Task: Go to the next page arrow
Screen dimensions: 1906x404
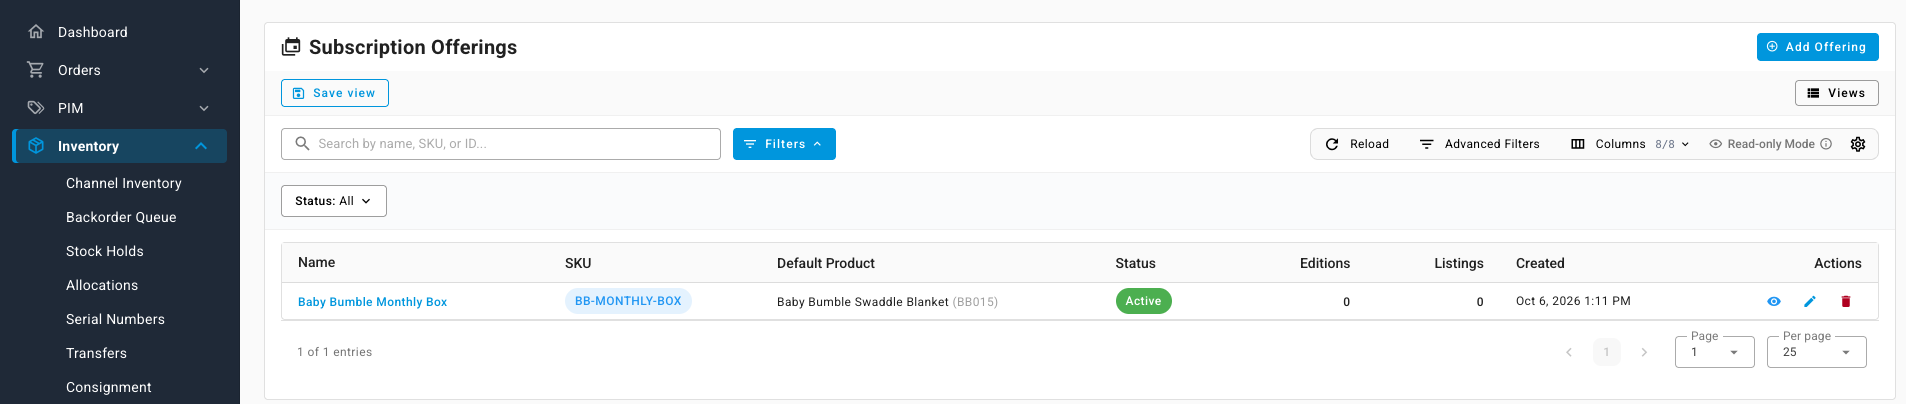Action: pos(1644,352)
